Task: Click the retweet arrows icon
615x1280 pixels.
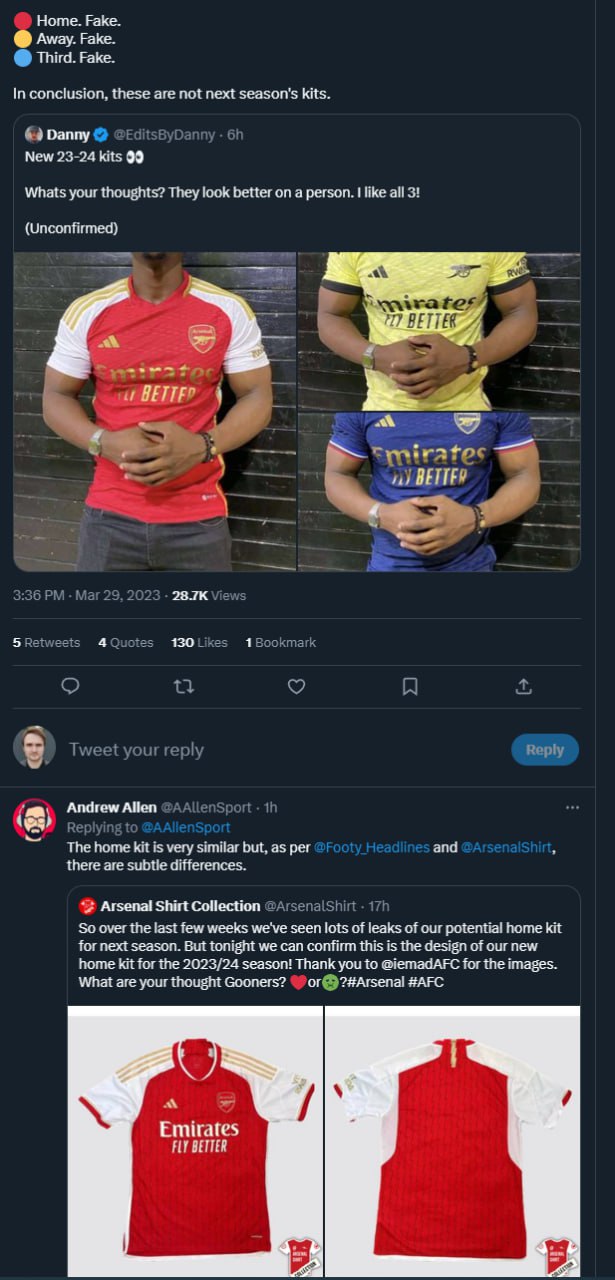Action: pyautogui.click(x=184, y=686)
